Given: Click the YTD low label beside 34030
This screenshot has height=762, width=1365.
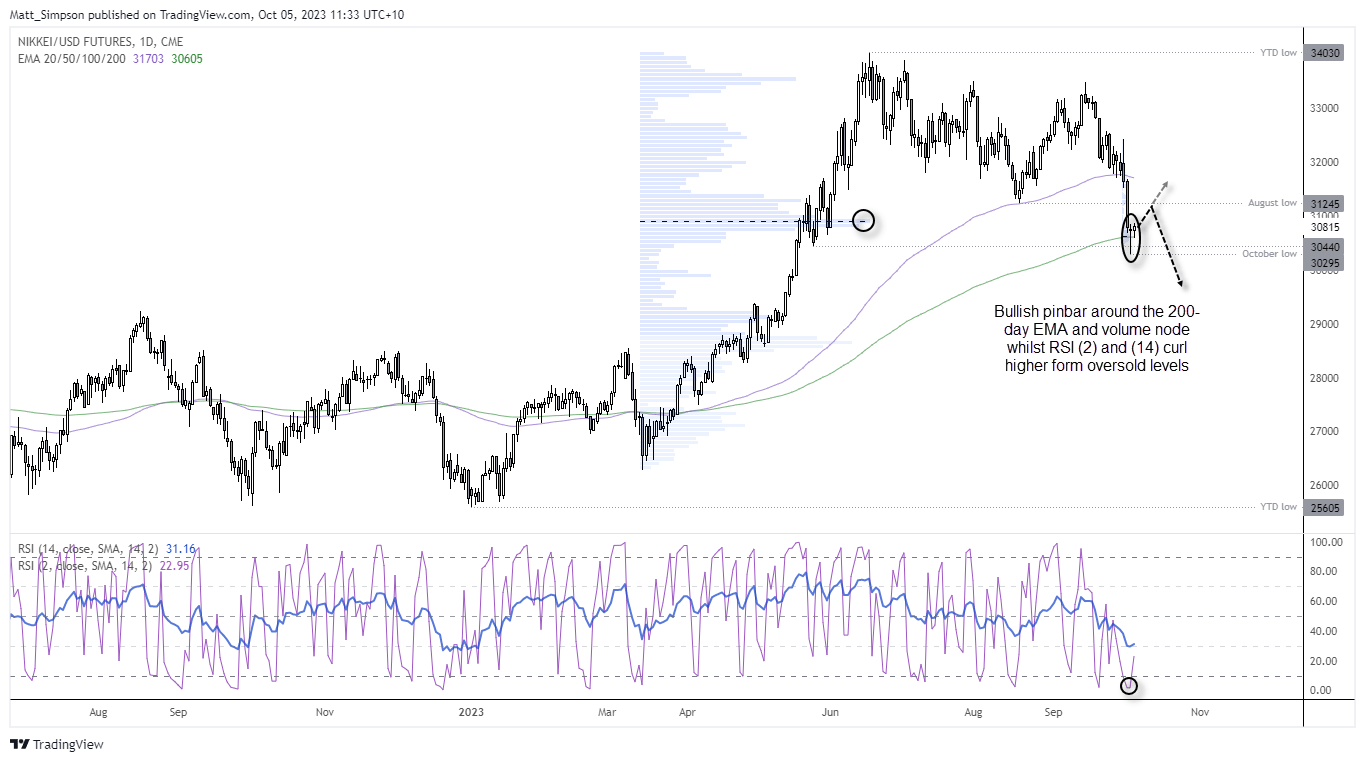Looking at the screenshot, I should (x=1277, y=52).
